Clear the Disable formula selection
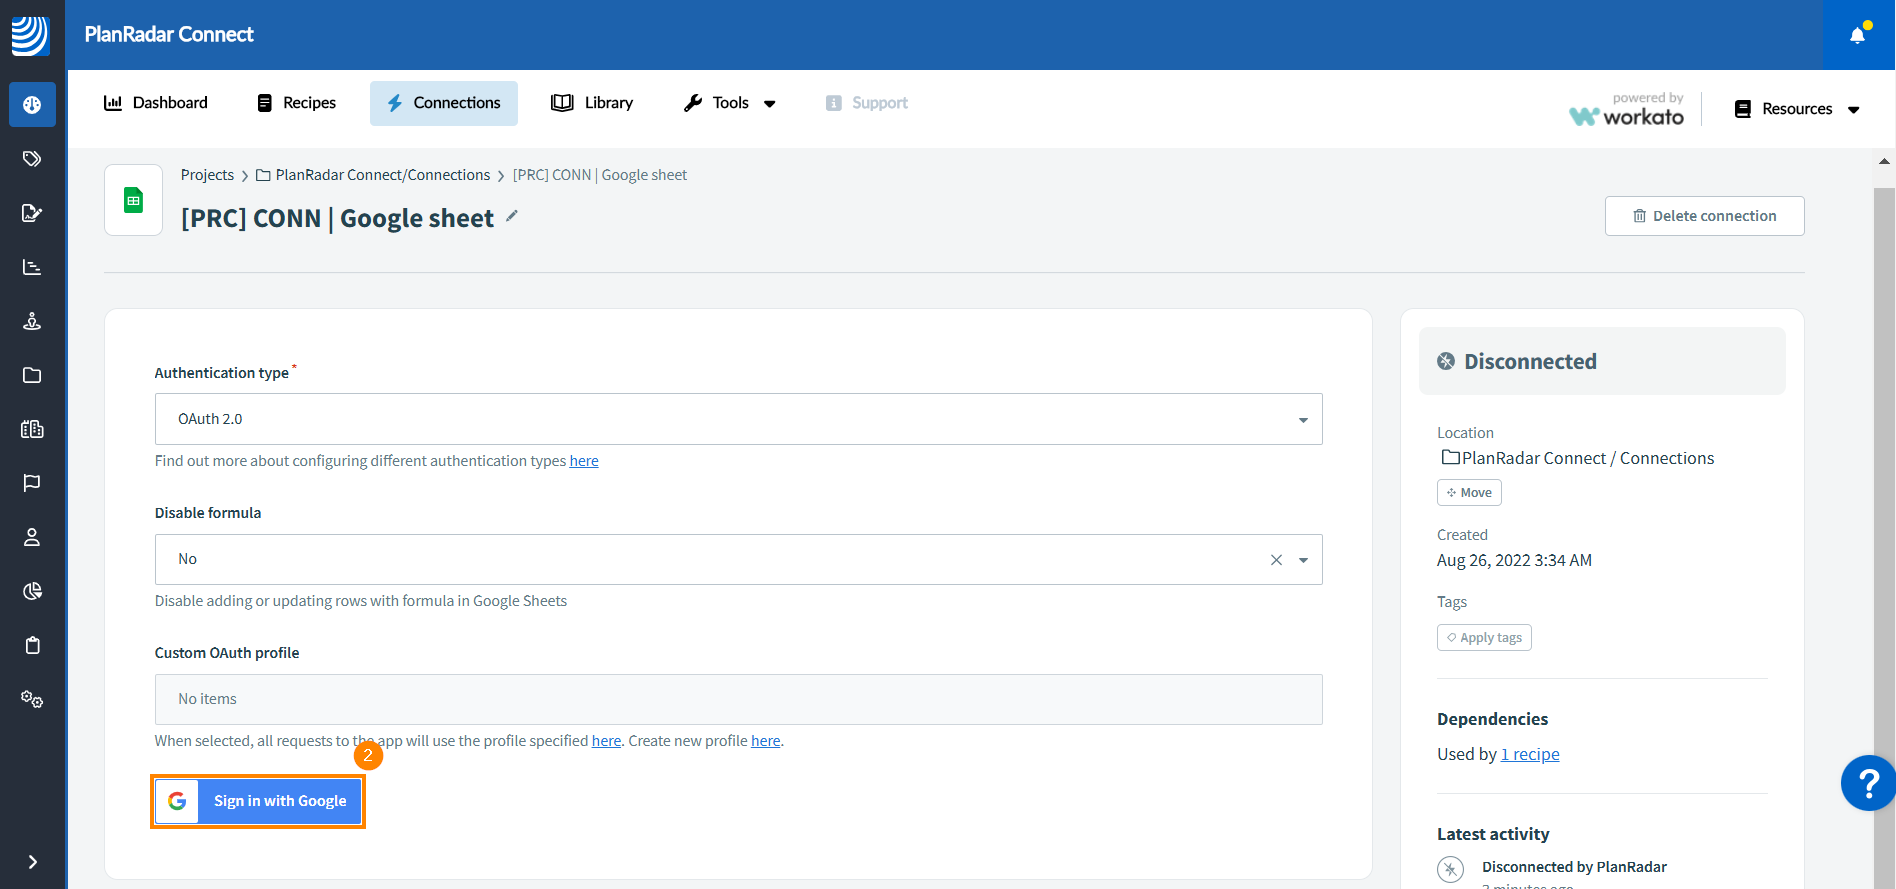The height and width of the screenshot is (889, 1896). click(x=1276, y=560)
